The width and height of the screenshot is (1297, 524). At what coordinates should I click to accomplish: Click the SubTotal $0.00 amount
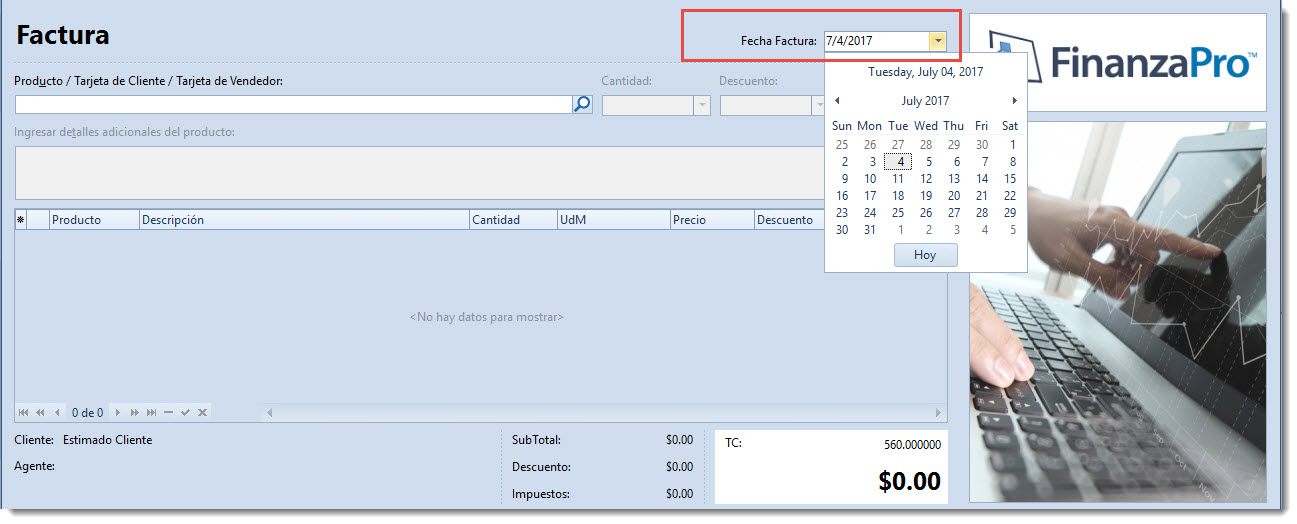tap(679, 439)
